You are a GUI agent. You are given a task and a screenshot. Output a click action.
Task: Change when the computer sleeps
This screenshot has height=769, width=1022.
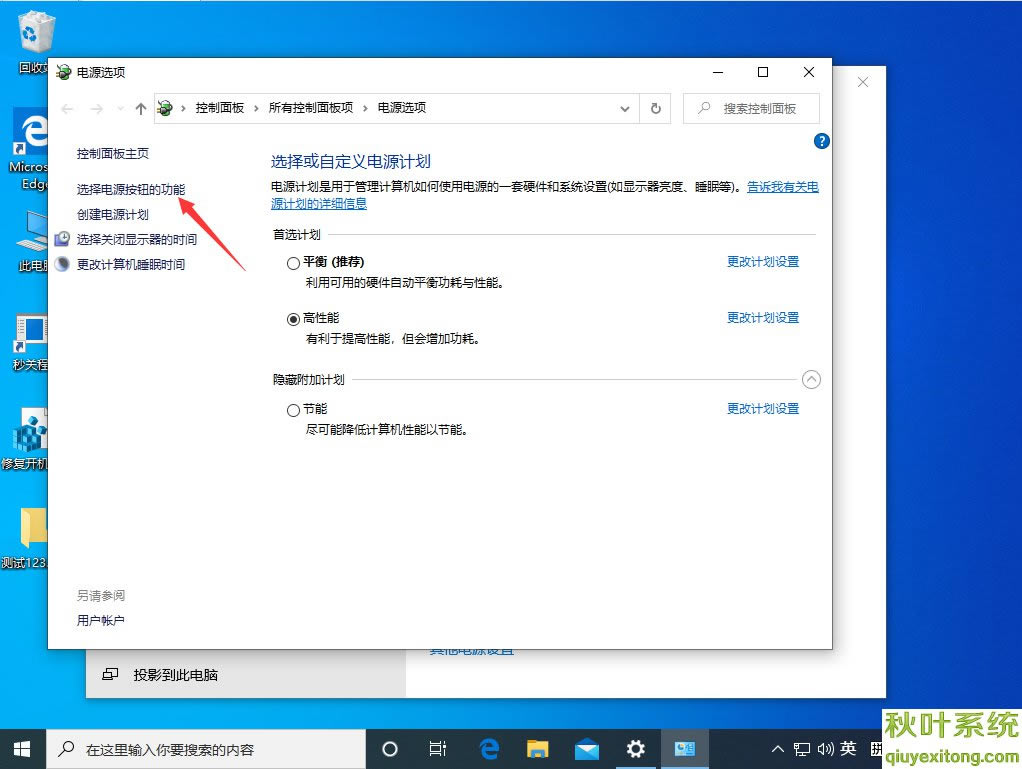(x=131, y=265)
